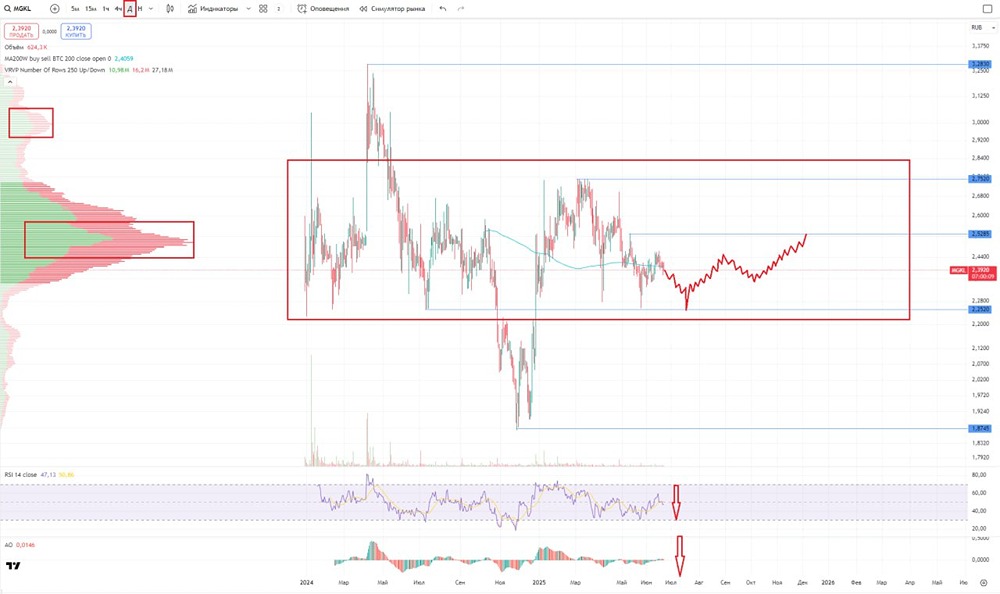Open indicator templates grid icon
This screenshot has width=1000, height=594.
[x=263, y=9]
